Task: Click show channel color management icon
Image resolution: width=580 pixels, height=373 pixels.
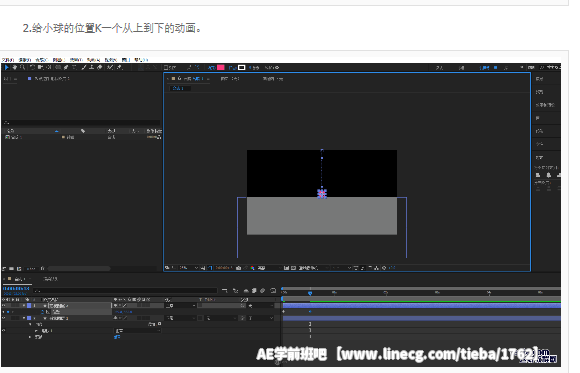Action: (x=253, y=268)
